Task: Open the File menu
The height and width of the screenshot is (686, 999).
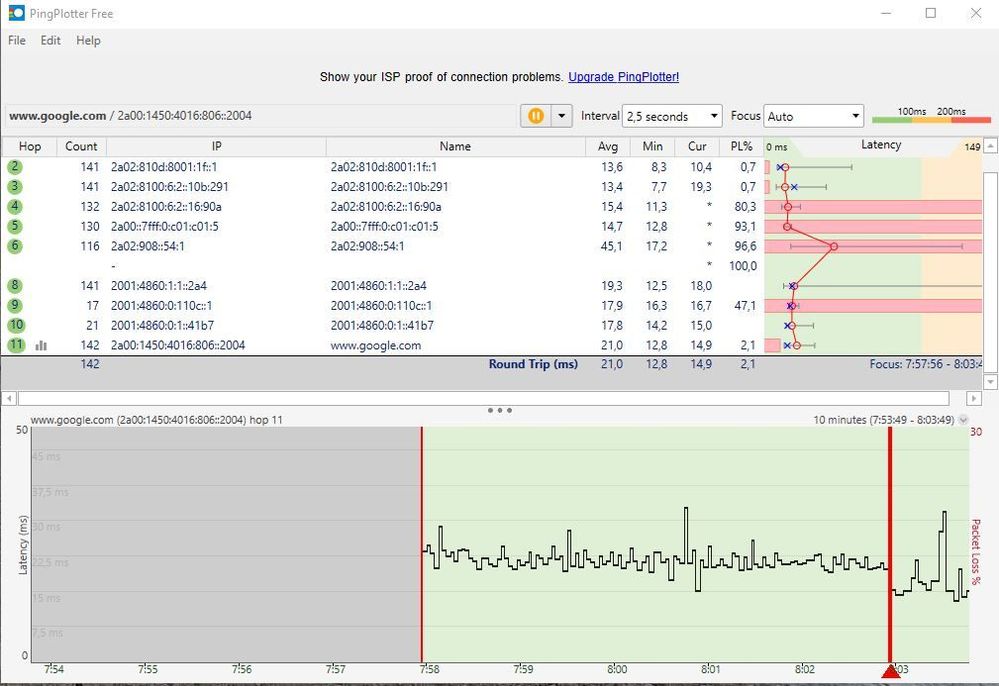Action: click(17, 41)
